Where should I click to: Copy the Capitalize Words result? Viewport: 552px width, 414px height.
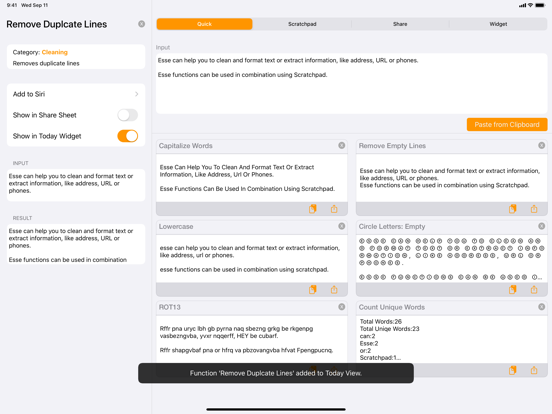[x=313, y=209]
